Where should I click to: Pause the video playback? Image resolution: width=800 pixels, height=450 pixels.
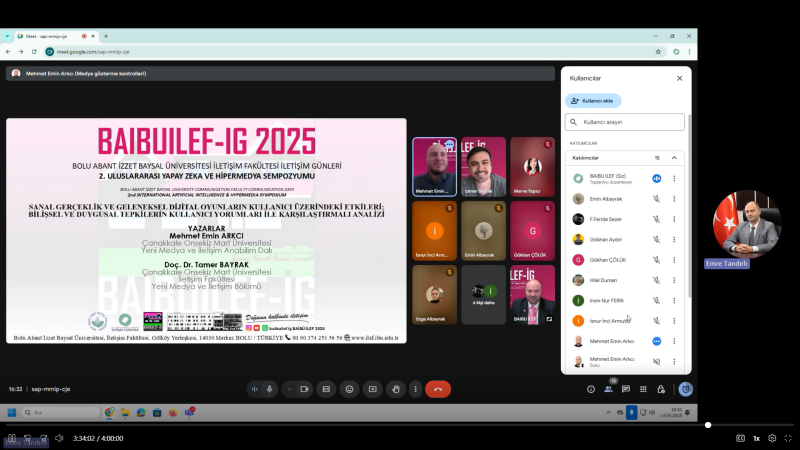(11, 438)
